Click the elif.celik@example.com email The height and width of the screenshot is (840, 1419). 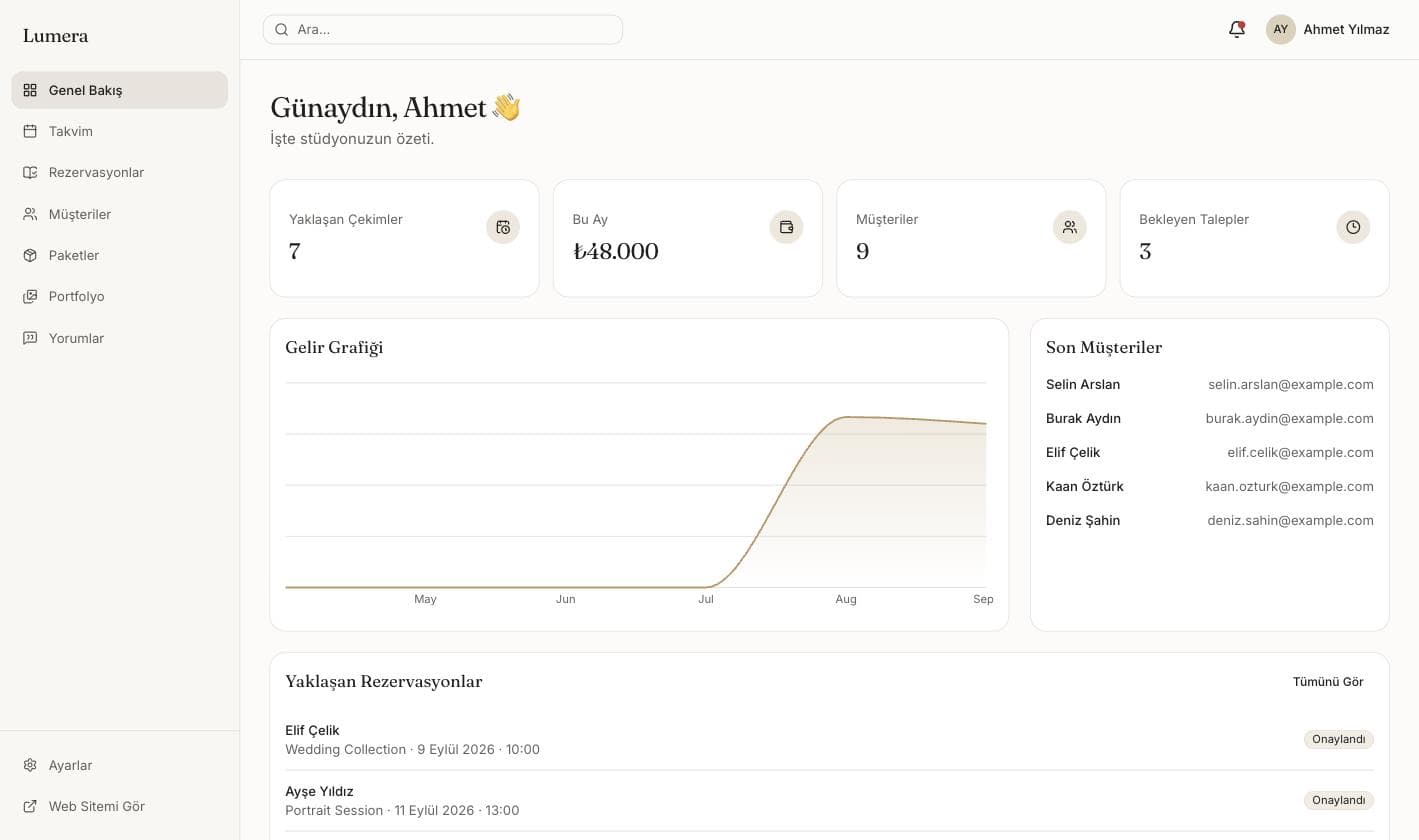[1301, 452]
